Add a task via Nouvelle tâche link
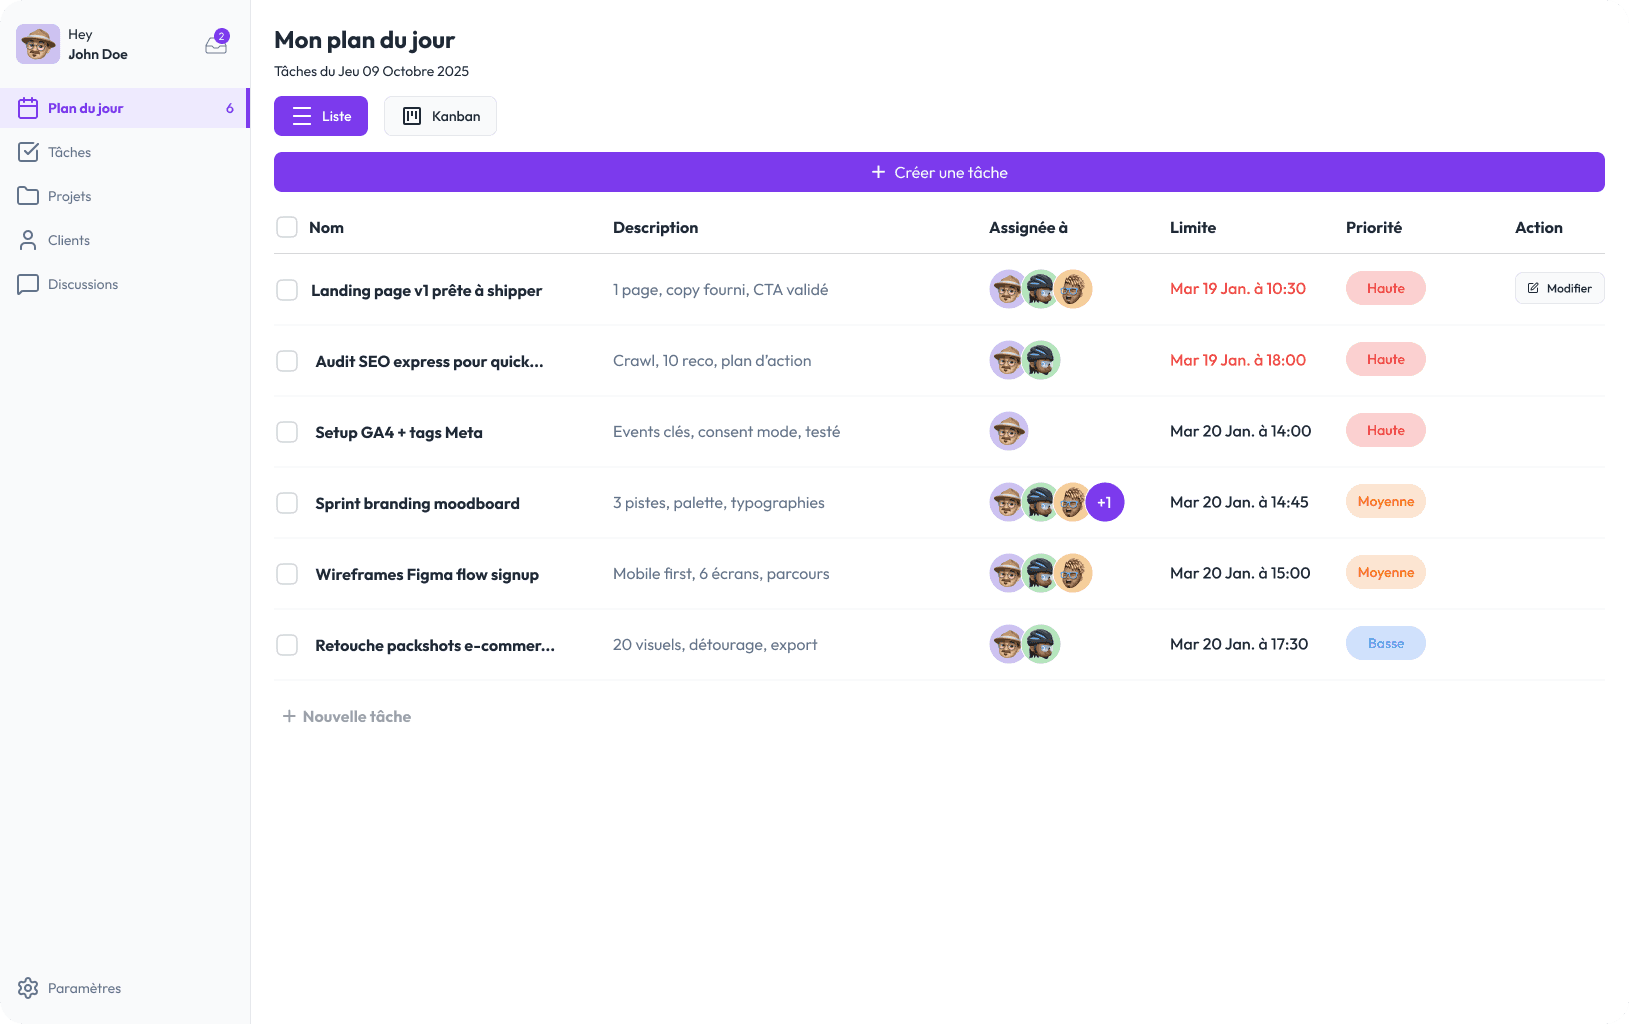The image size is (1629, 1024). point(345,716)
